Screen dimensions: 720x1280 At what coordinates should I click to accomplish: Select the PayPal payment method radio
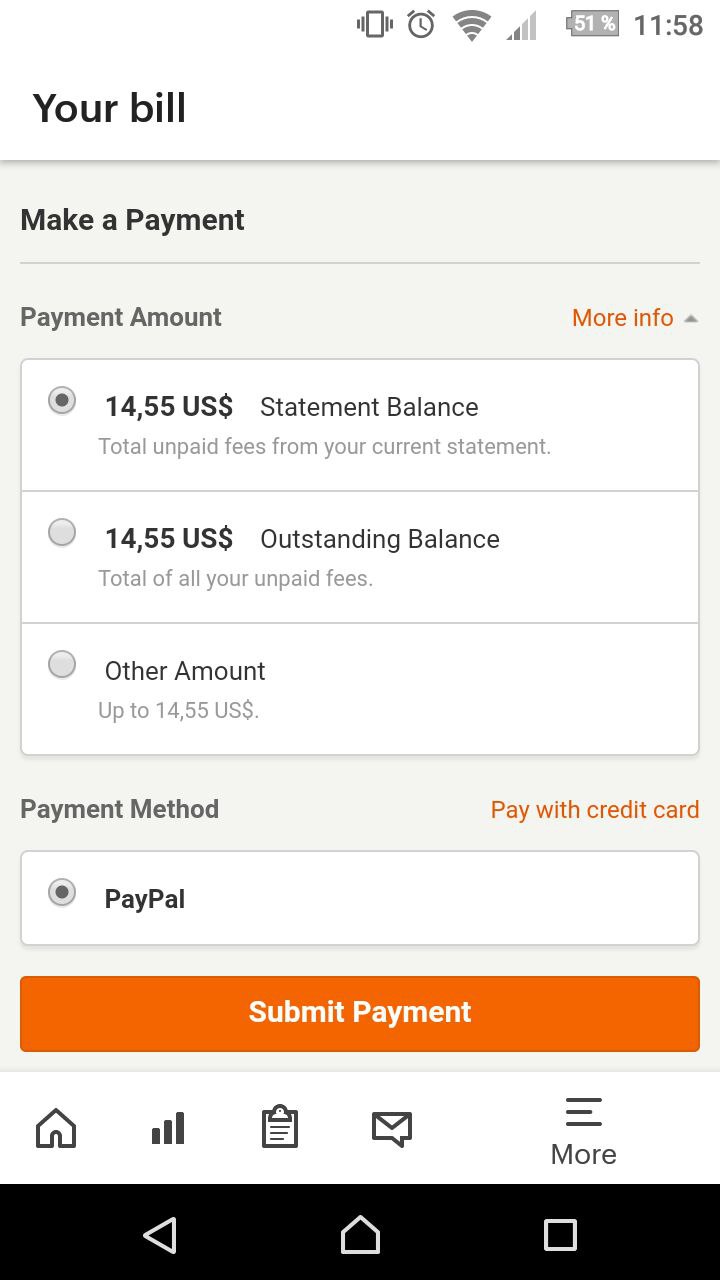pyautogui.click(x=62, y=892)
